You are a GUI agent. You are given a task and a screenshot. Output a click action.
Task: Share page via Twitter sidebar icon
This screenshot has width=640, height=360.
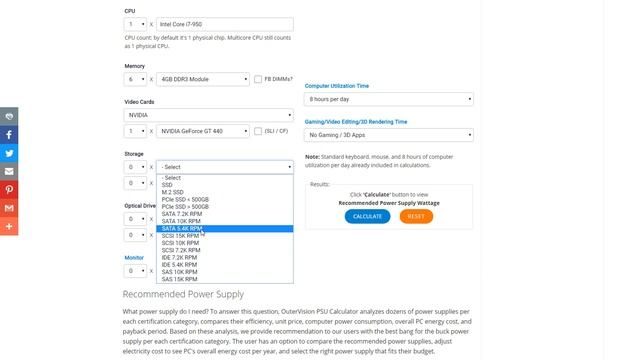click(9, 153)
